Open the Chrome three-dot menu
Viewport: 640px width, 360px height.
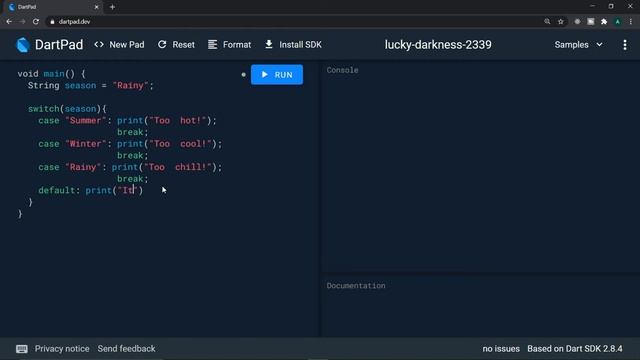pyautogui.click(x=631, y=22)
